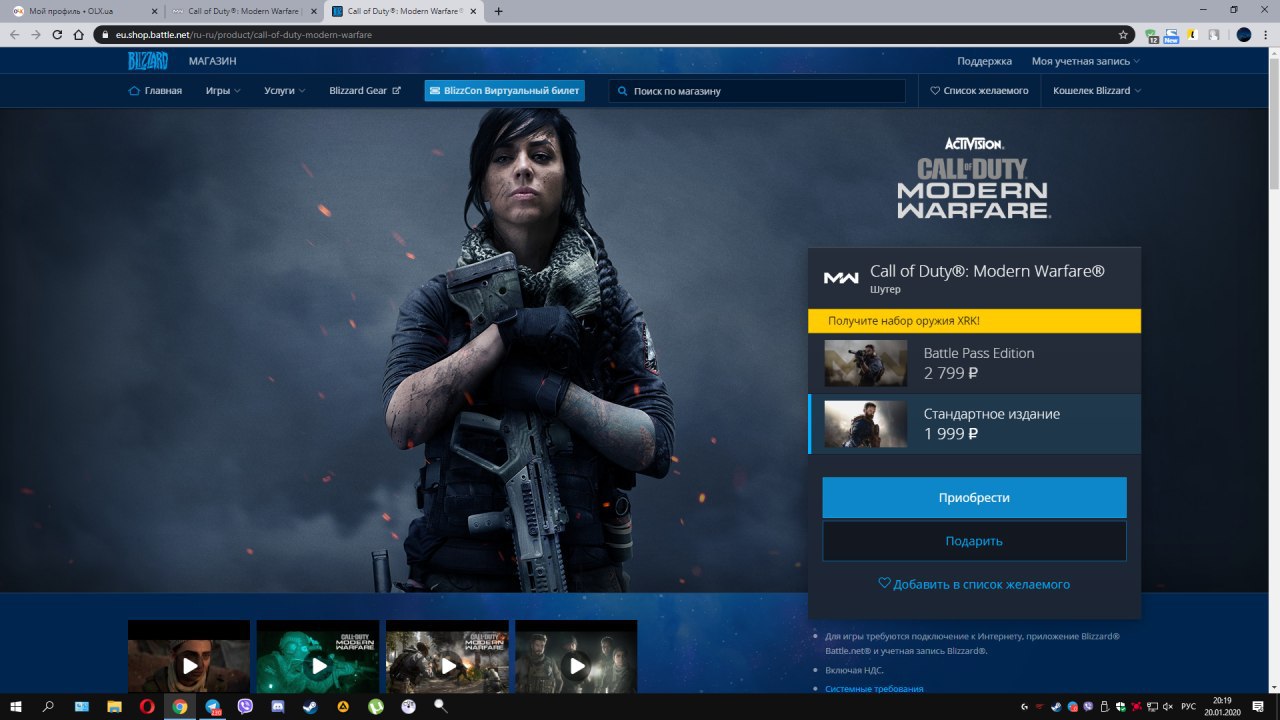The width and height of the screenshot is (1280, 720).
Task: Open Viber from the taskbar
Action: (x=246, y=706)
